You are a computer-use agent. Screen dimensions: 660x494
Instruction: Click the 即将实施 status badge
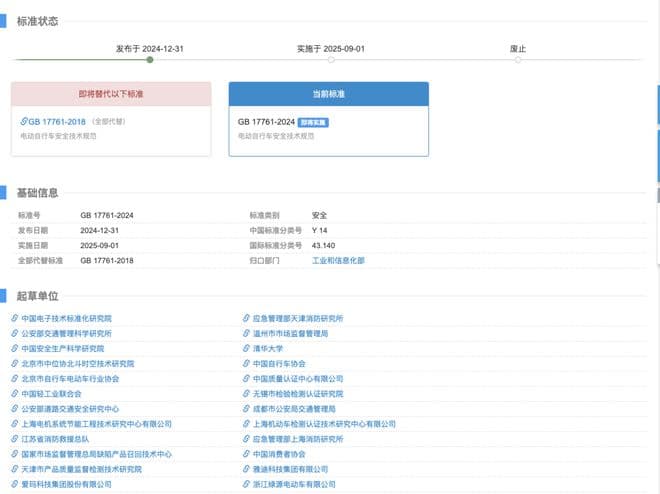313,122
